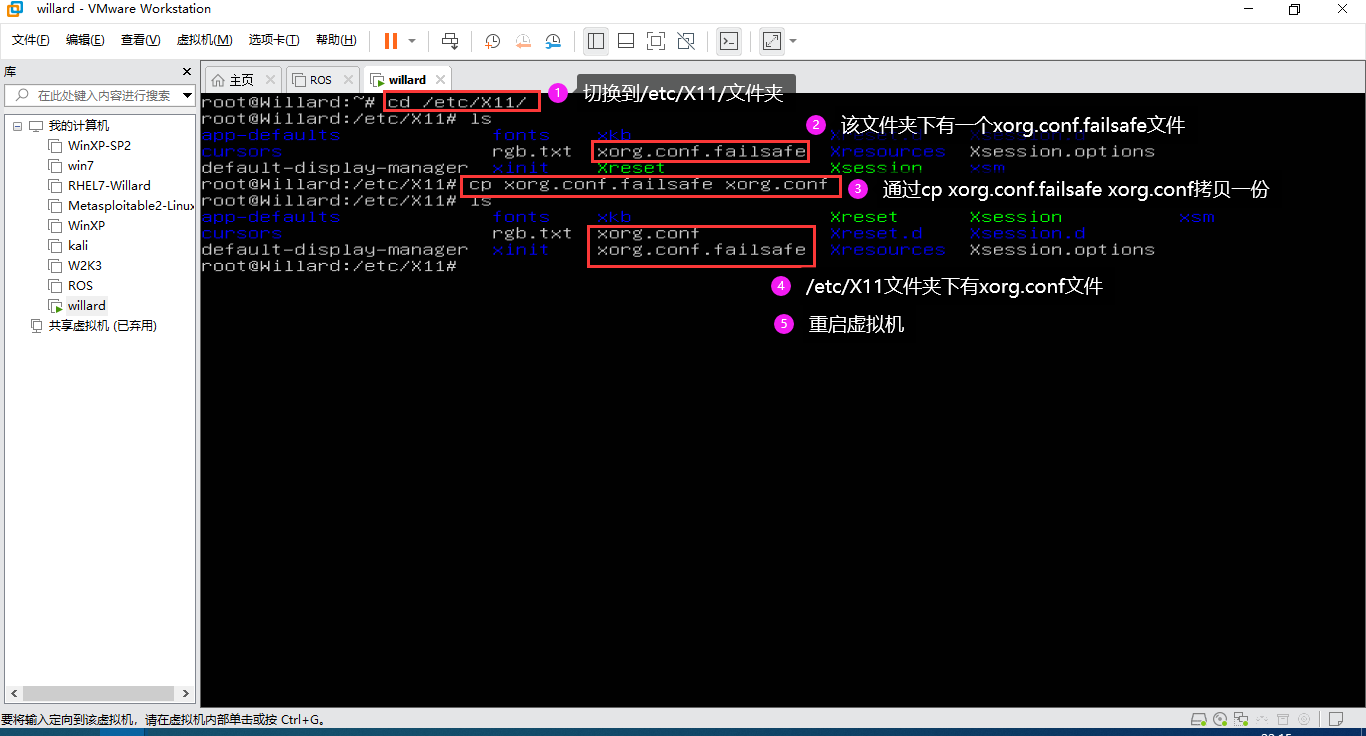
Task: Open the 选项卡(T) menu
Action: (x=274, y=40)
